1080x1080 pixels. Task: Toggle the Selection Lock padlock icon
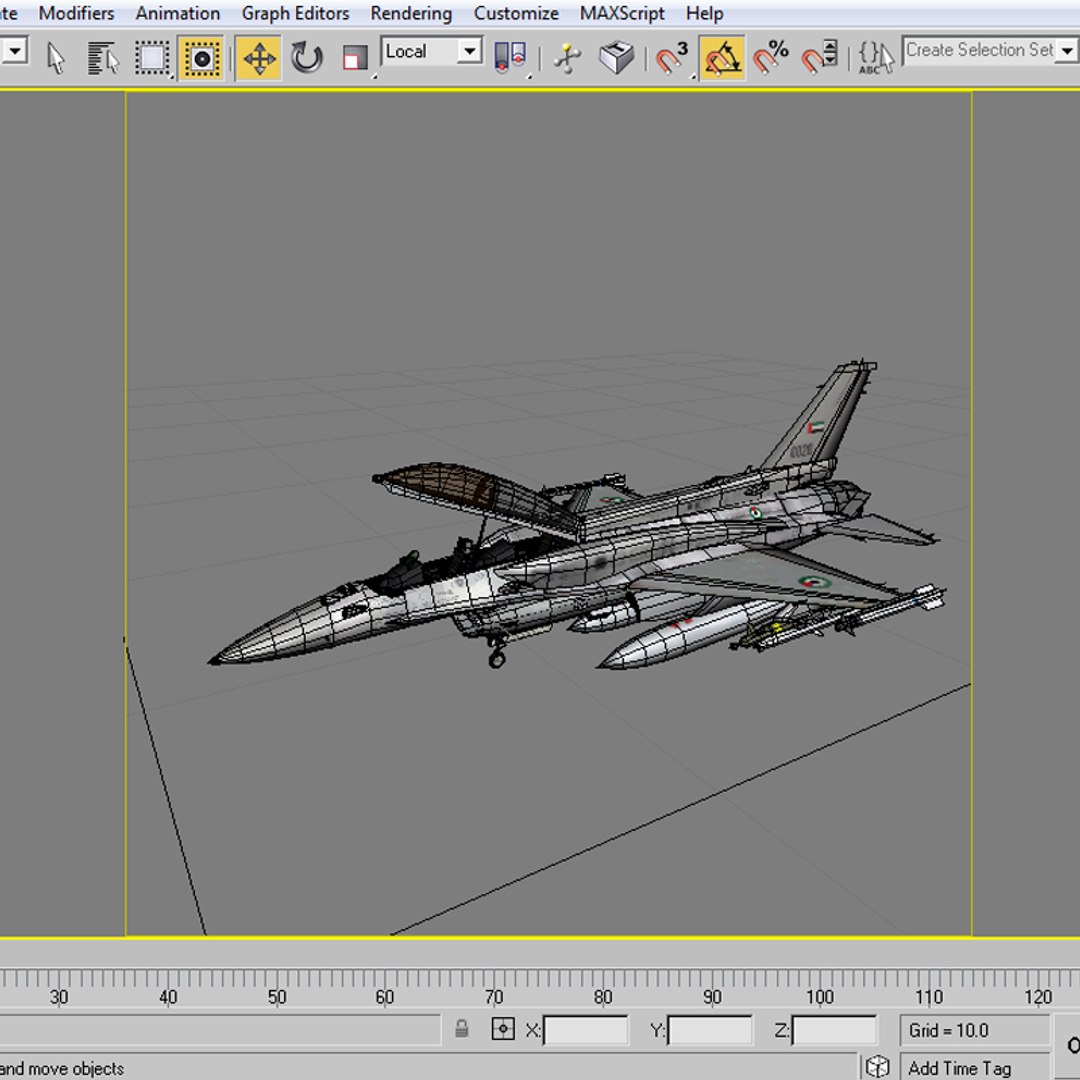(x=461, y=1029)
